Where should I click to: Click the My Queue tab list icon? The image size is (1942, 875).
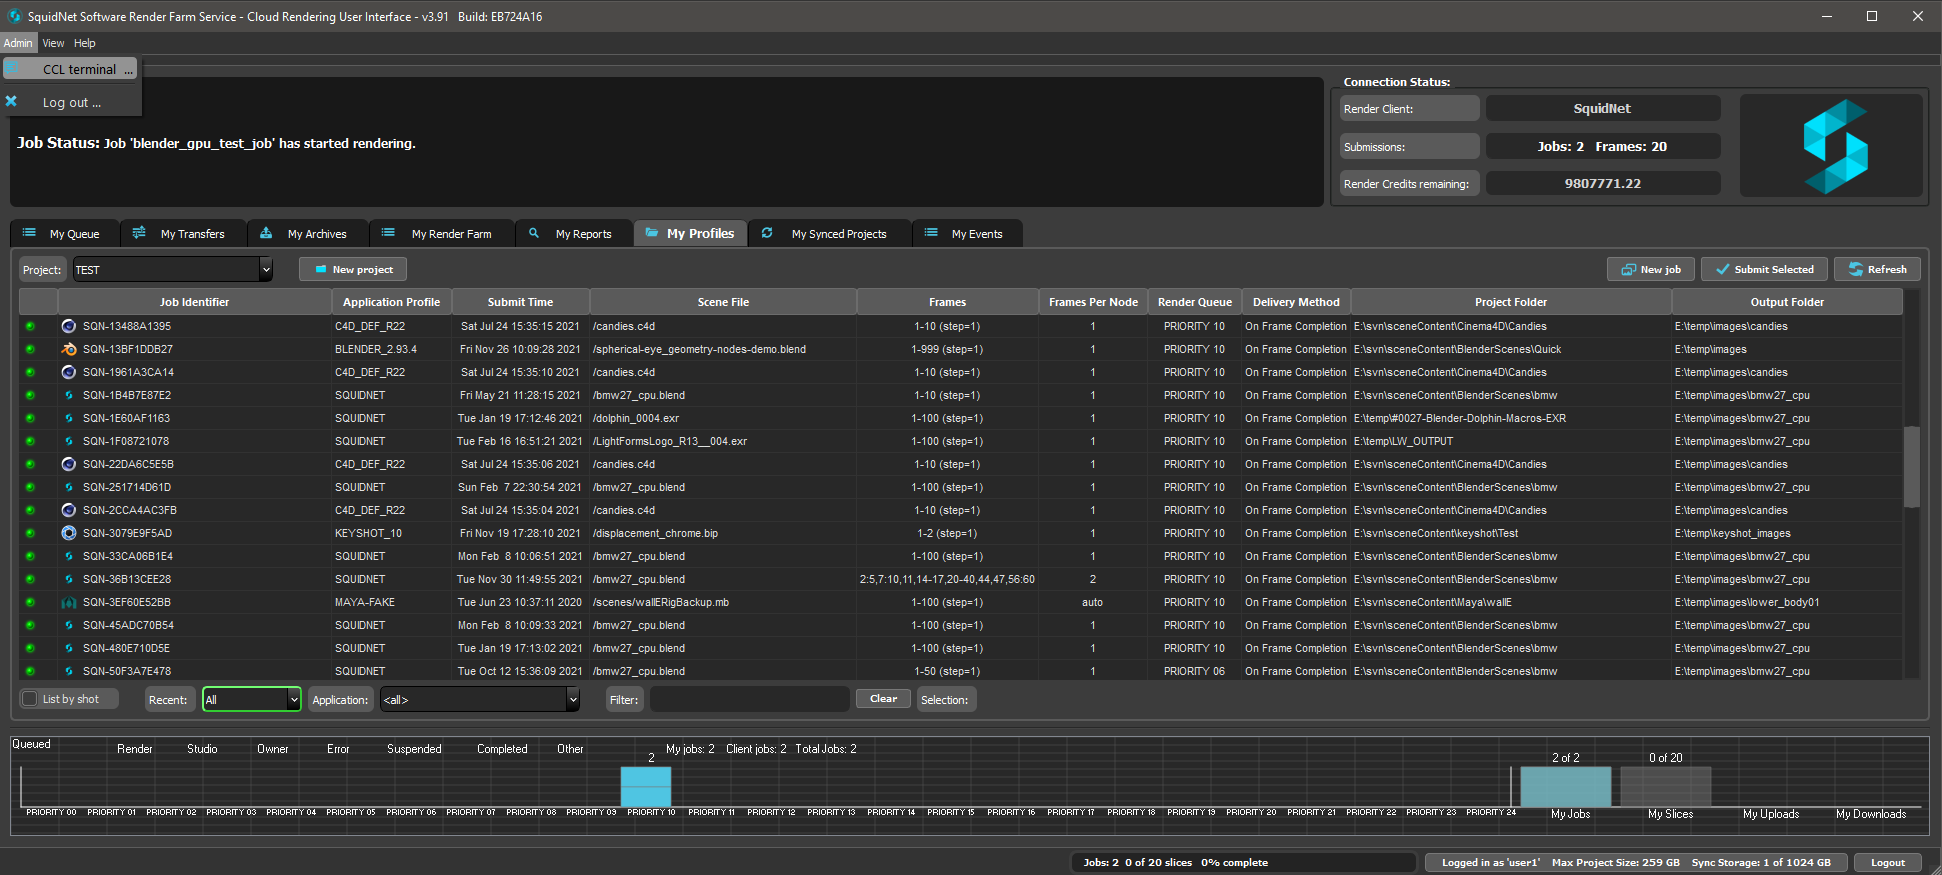click(29, 232)
